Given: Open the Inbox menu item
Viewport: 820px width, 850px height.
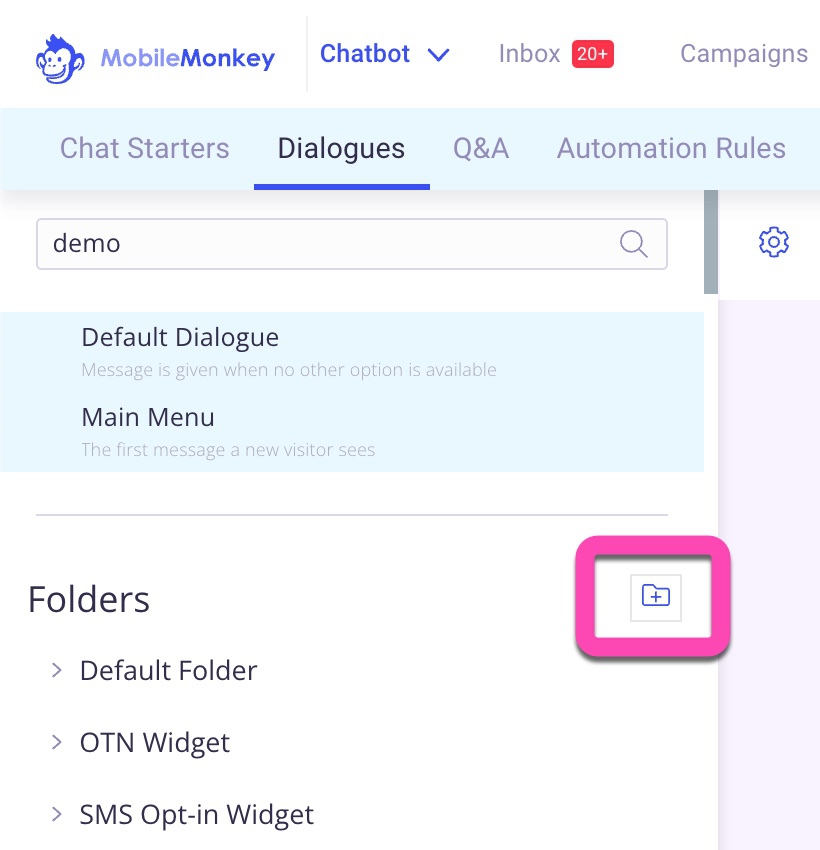Looking at the screenshot, I should pyautogui.click(x=529, y=54).
